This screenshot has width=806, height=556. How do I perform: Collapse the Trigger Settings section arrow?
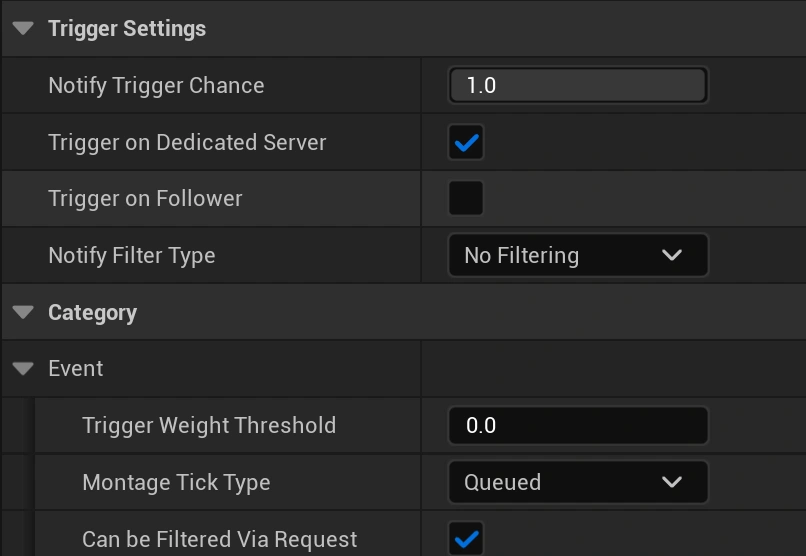tap(23, 29)
